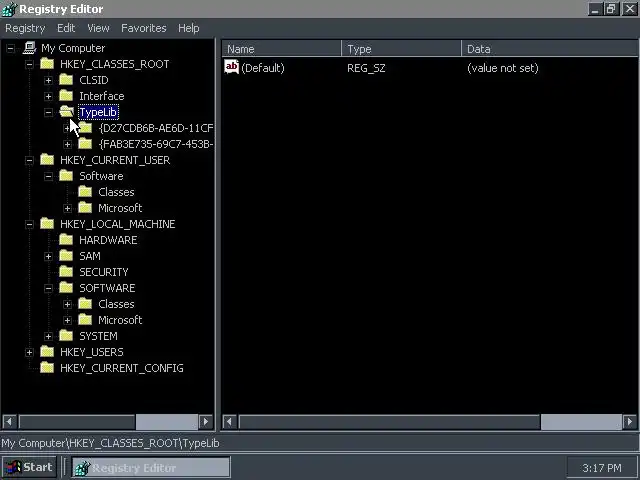The height and width of the screenshot is (480, 640).
Task: Open the View menu
Action: pos(98,28)
